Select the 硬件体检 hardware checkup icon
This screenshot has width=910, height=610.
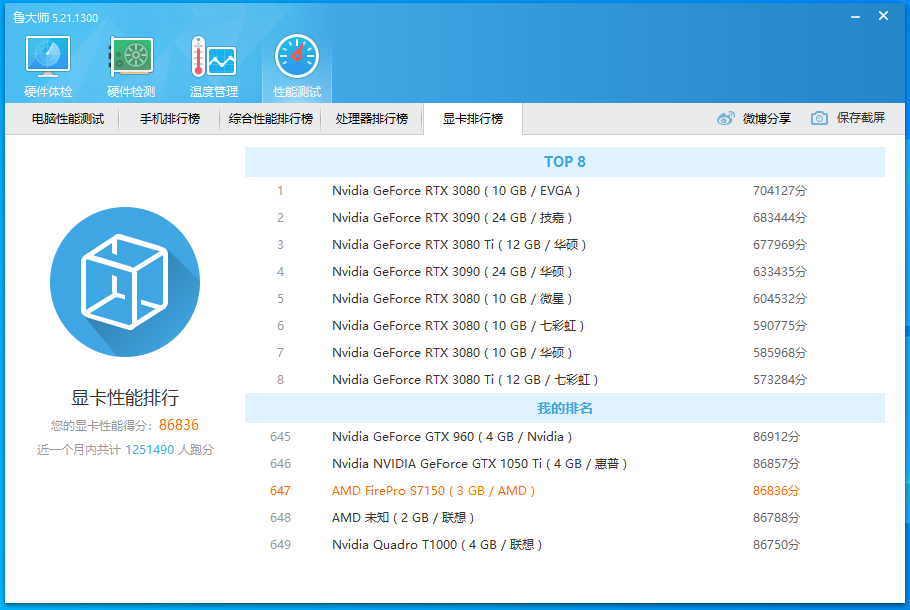tap(46, 57)
